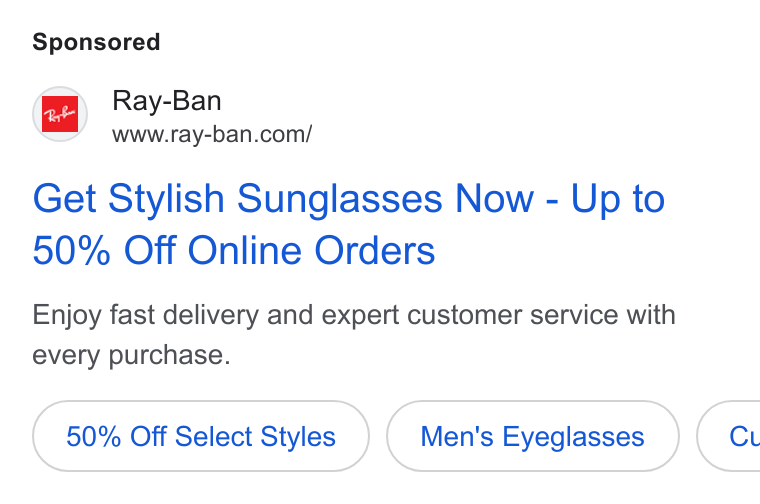Click the words Up to in the headline
Viewport: 760px width, 504px height.
618,199
